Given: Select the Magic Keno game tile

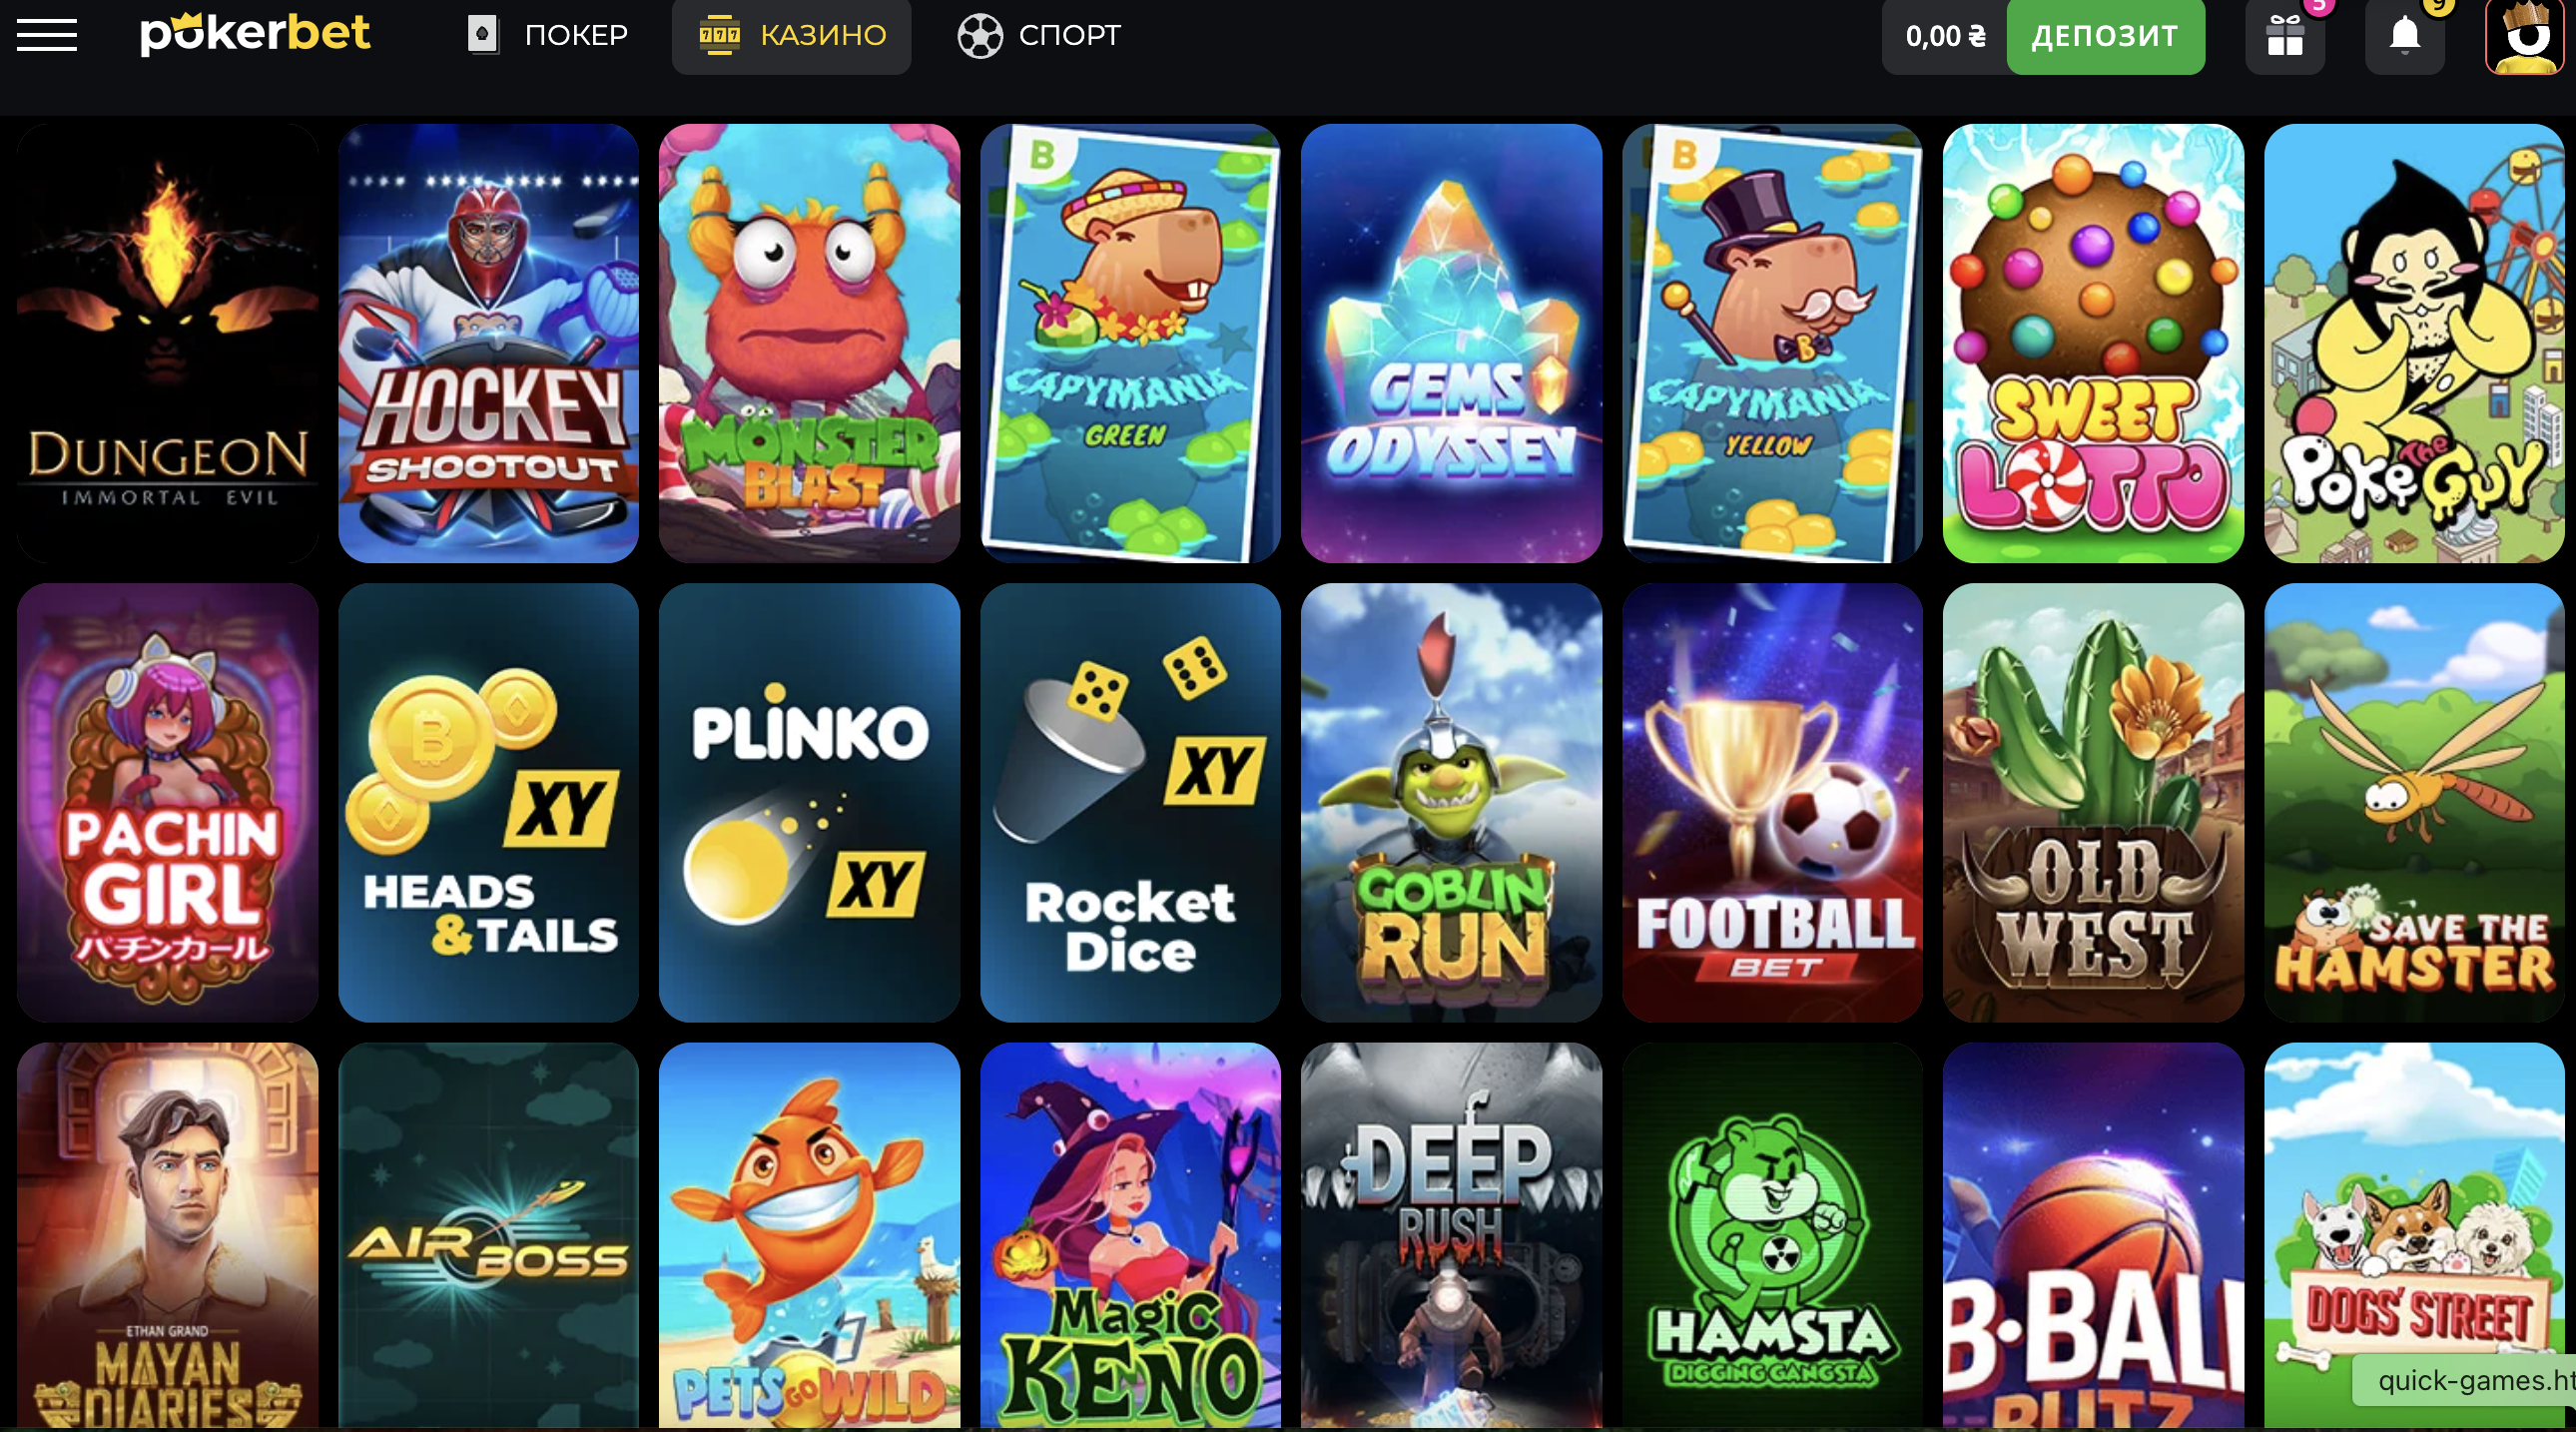Looking at the screenshot, I should coord(1130,1235).
